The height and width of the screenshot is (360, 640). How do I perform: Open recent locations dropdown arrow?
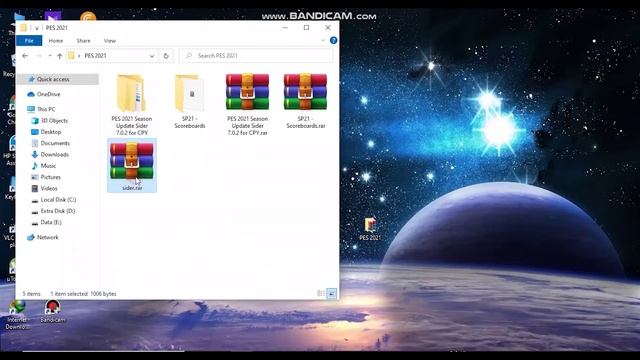(49, 56)
